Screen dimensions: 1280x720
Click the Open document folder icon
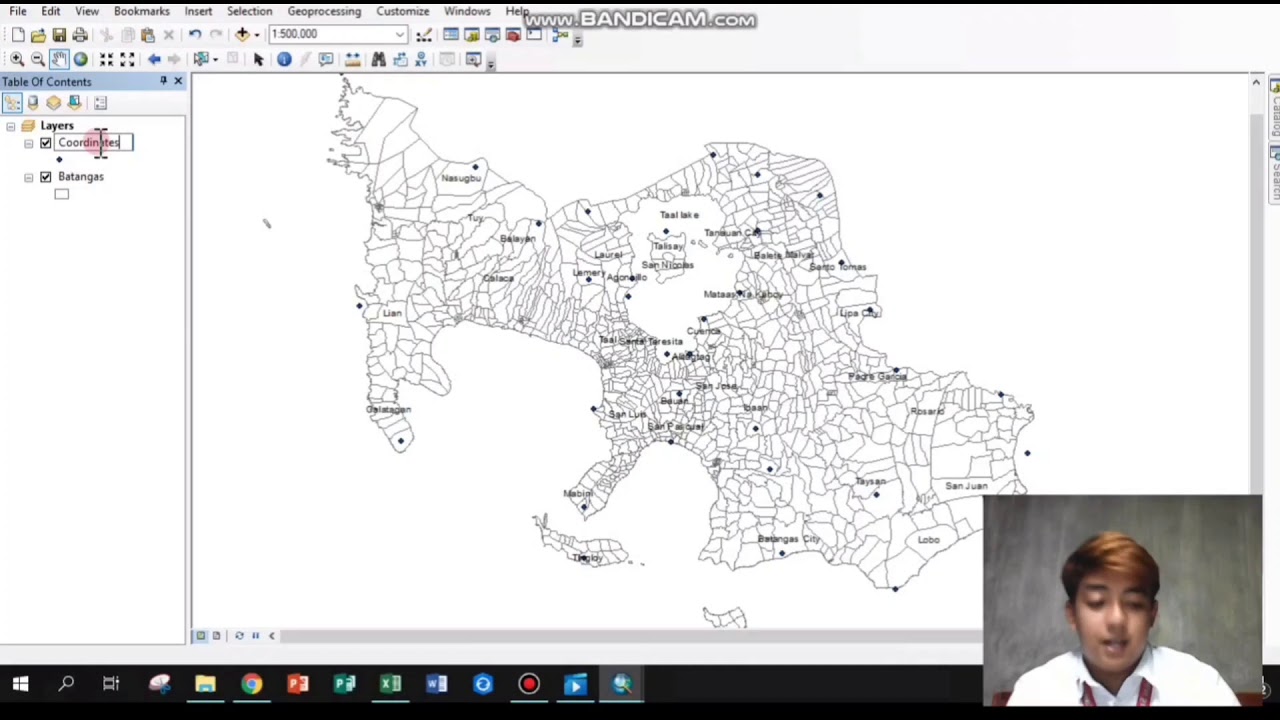(x=38, y=35)
